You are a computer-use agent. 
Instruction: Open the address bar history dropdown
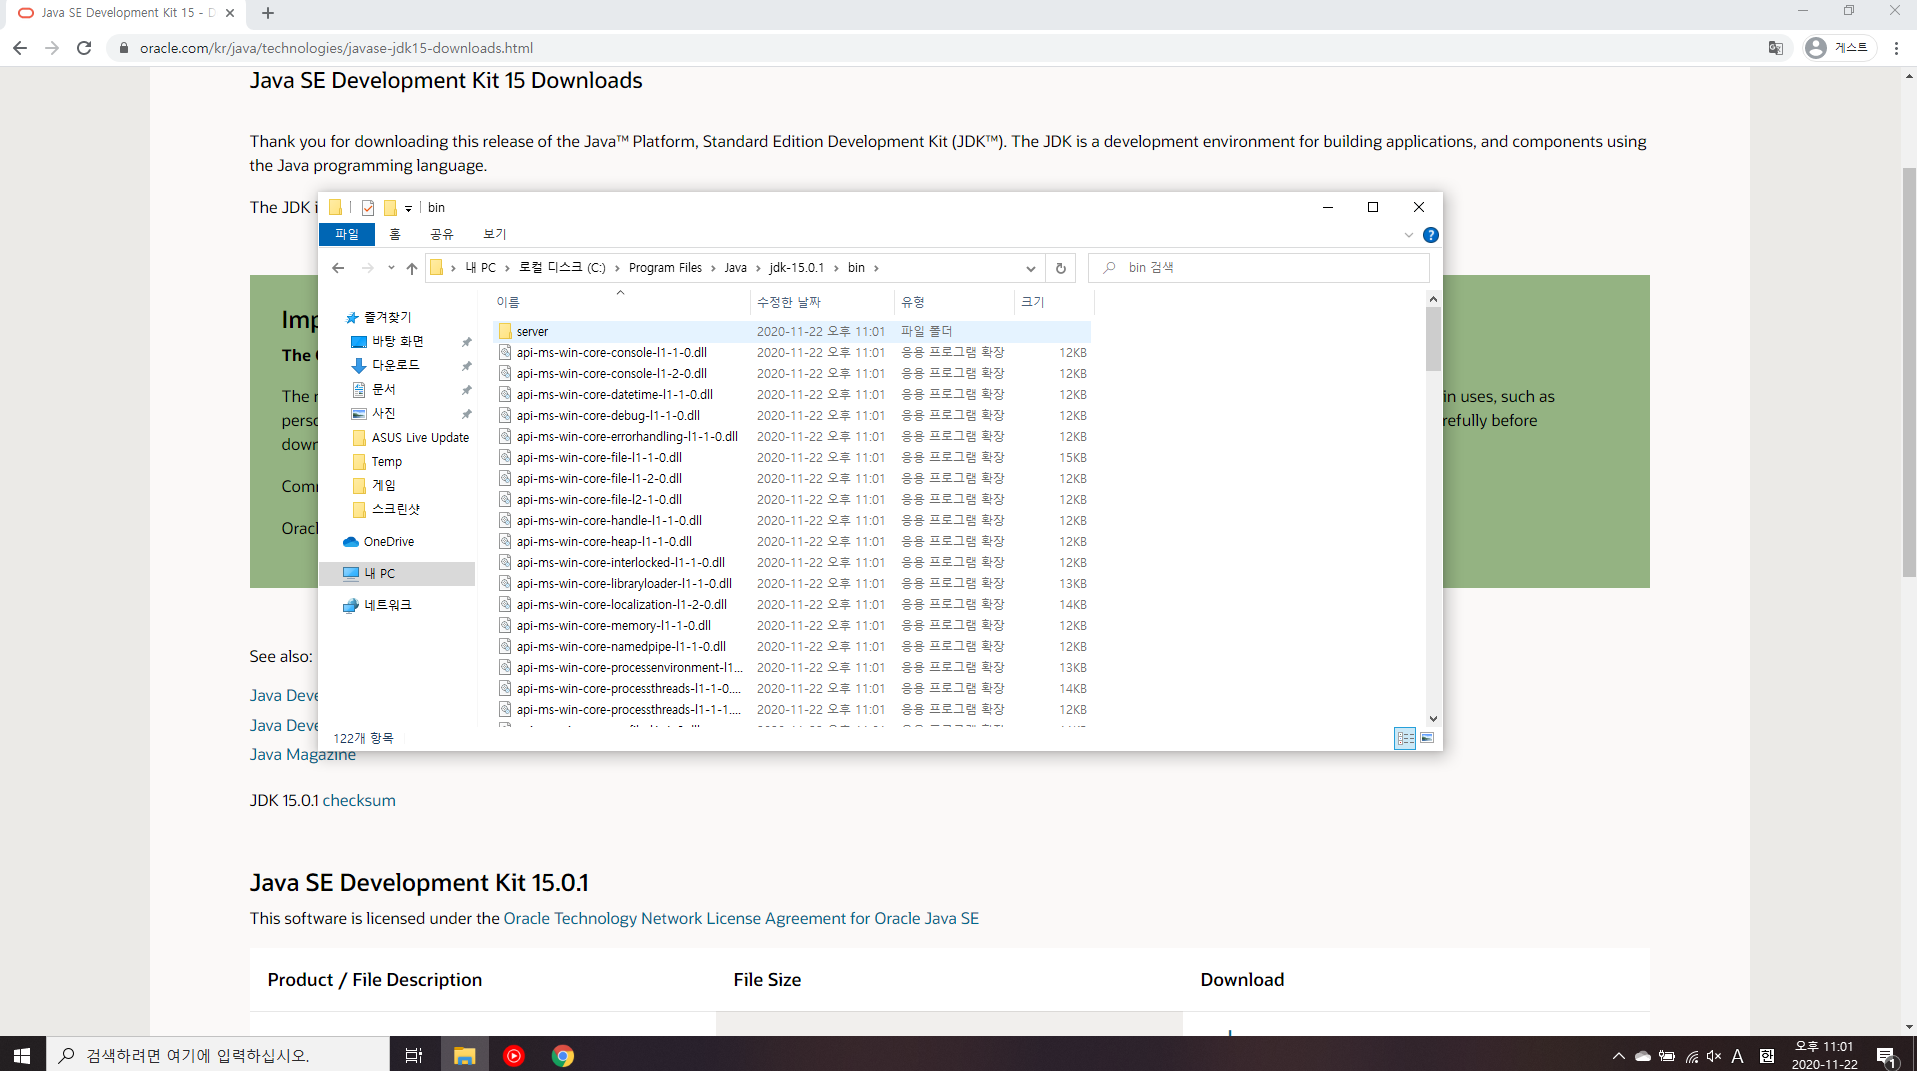[1030, 268]
